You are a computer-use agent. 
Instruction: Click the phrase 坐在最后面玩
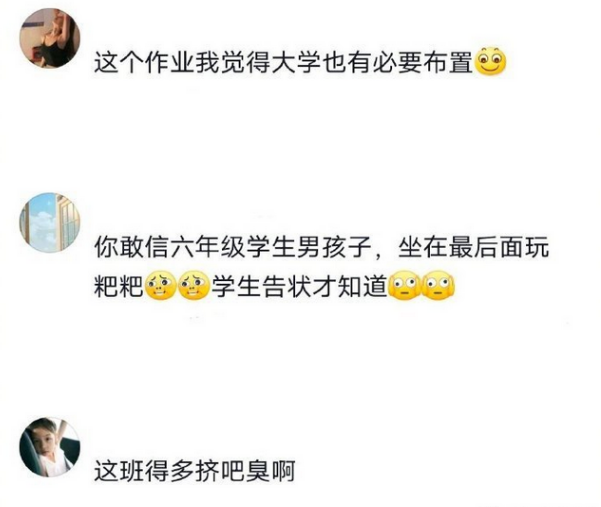pos(474,247)
